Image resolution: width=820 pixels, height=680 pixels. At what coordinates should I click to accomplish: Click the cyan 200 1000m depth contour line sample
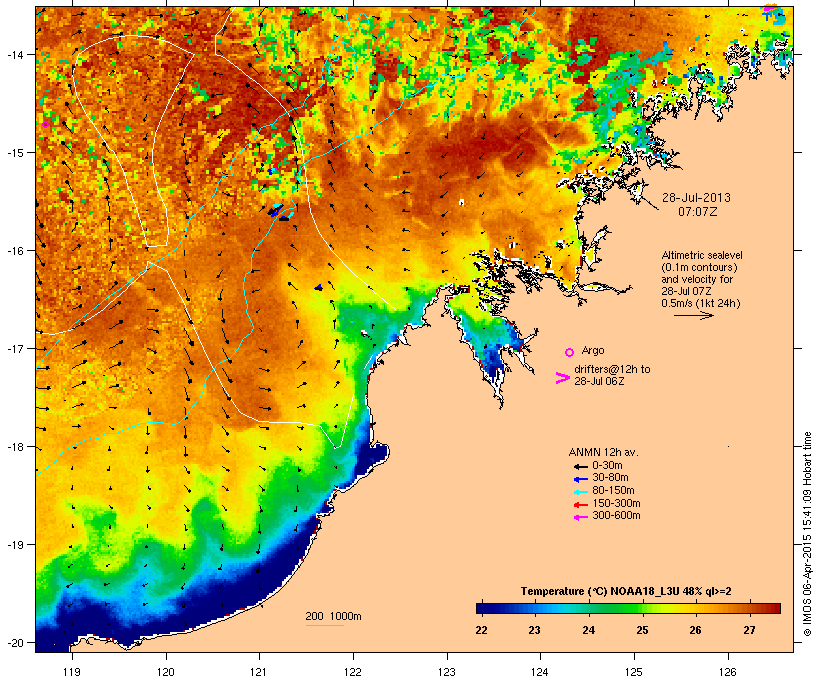point(325,625)
